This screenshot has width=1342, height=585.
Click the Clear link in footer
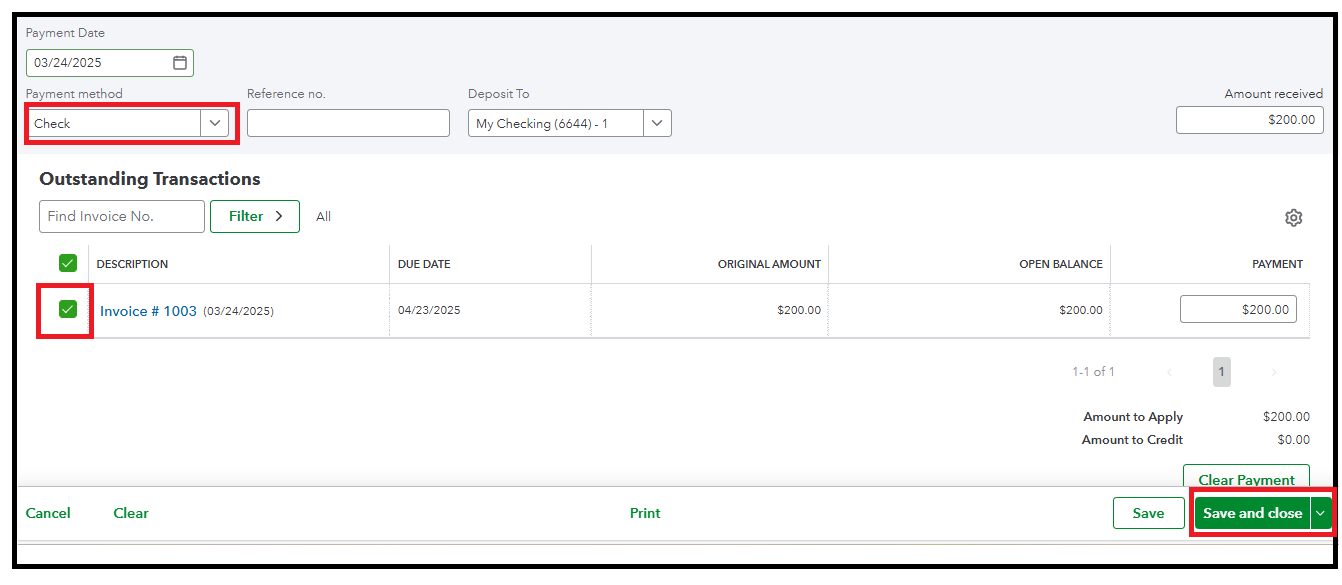(131, 513)
